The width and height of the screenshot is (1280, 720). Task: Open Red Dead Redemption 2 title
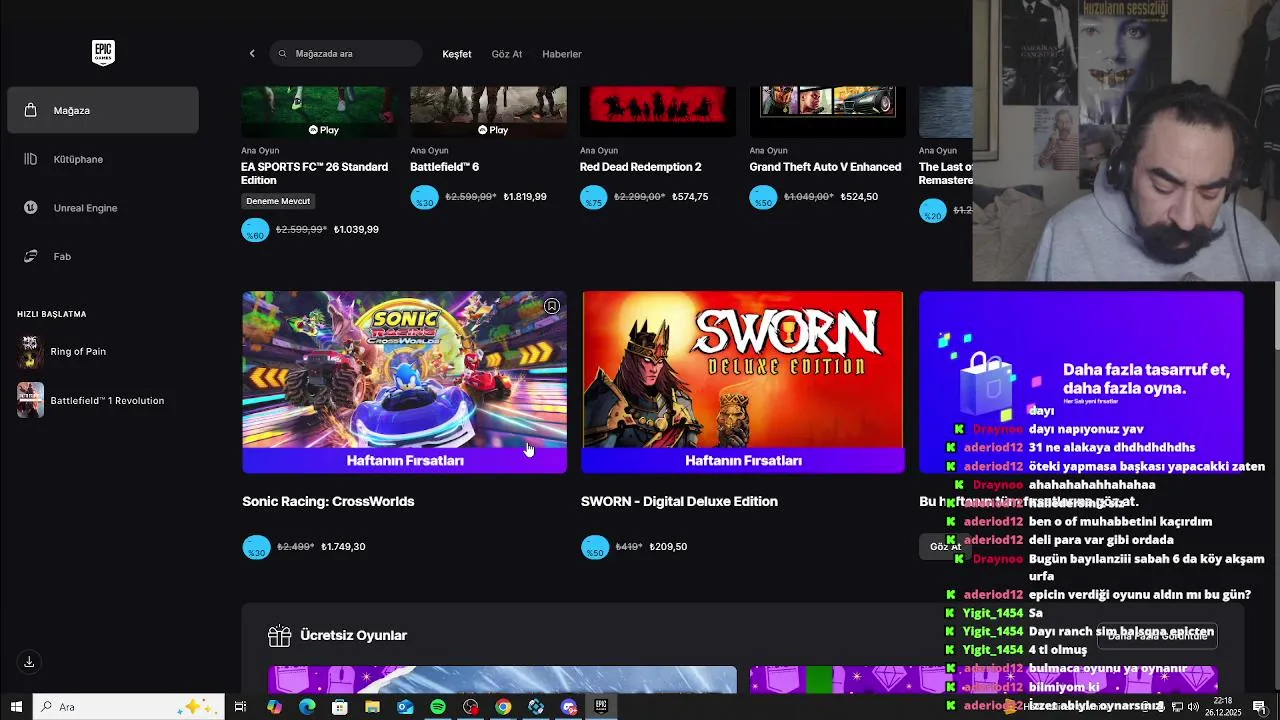[641, 167]
